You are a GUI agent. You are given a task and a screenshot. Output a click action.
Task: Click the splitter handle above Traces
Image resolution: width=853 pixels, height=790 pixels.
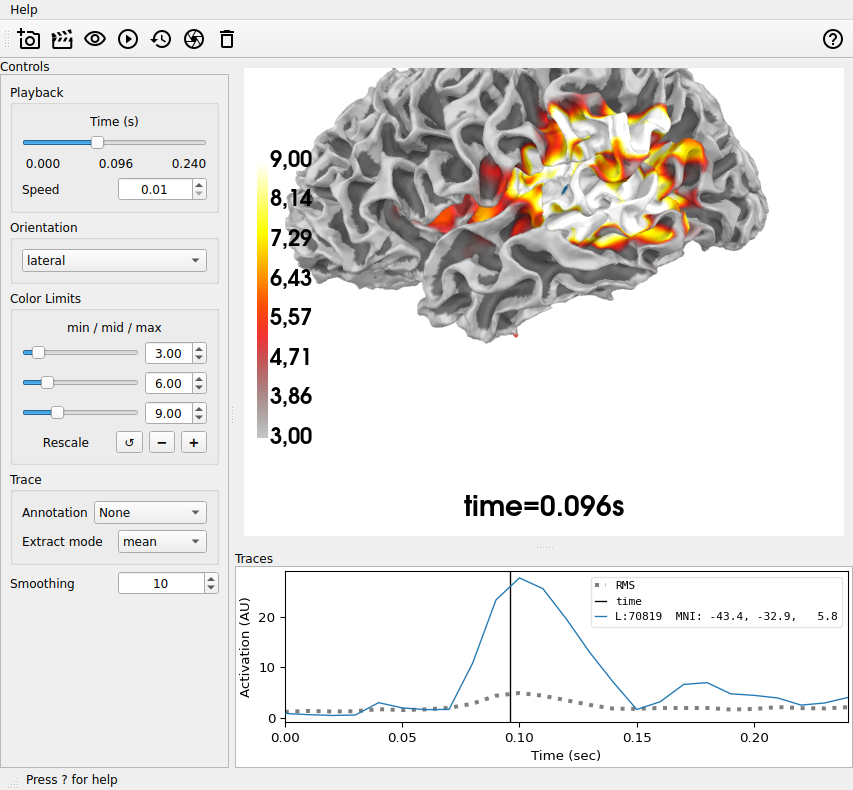[x=545, y=547]
